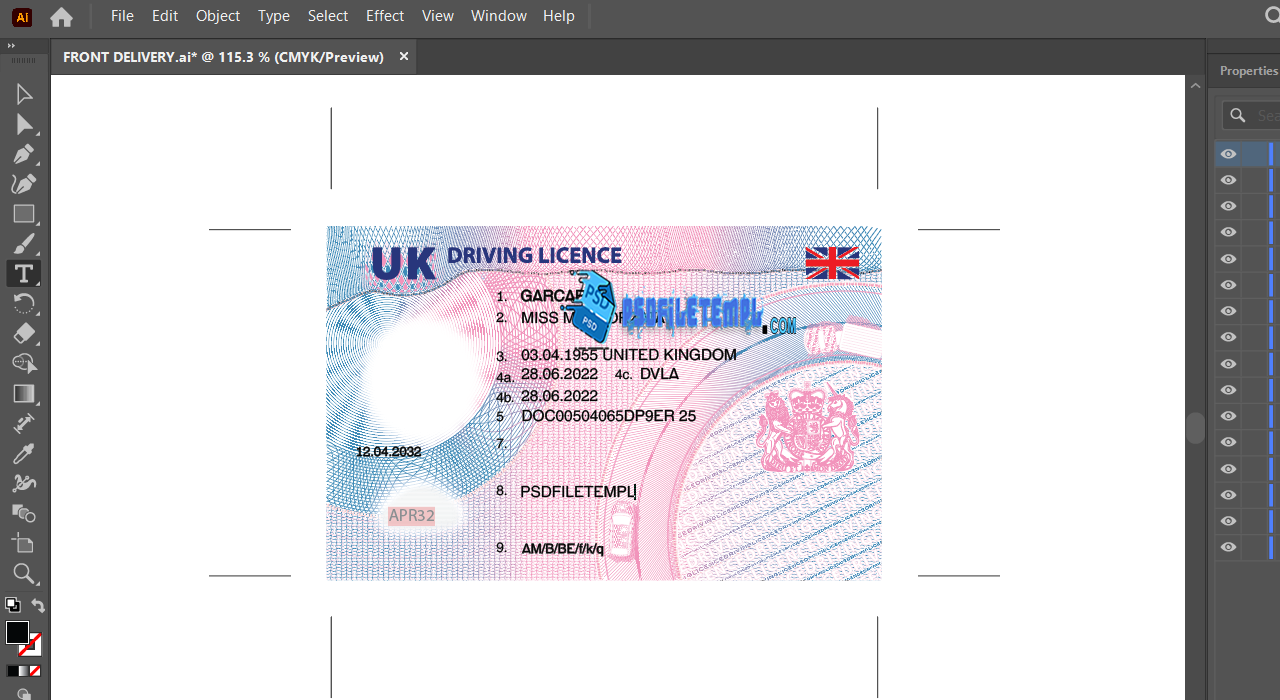The height and width of the screenshot is (700, 1280).
Task: Toggle visibility of fifth layer row
Action: 1229,258
